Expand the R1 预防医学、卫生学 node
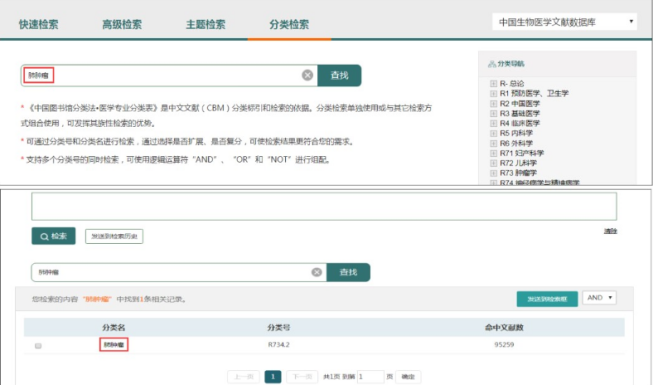Screen dimensions: 654x385 [493, 93]
